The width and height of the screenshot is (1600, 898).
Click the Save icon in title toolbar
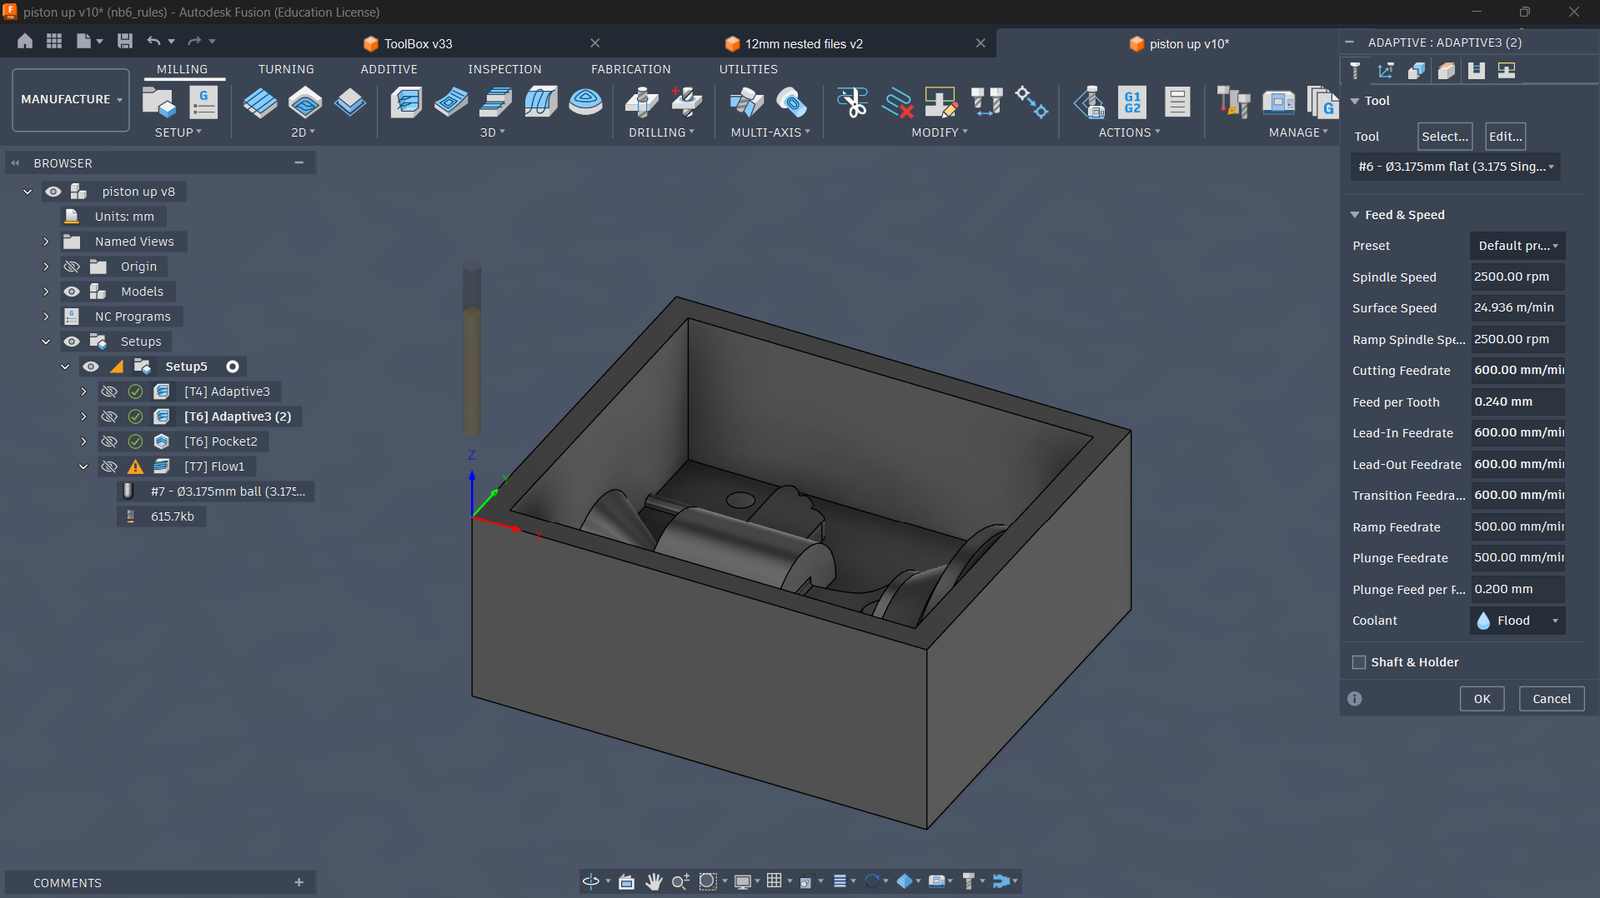tap(125, 41)
